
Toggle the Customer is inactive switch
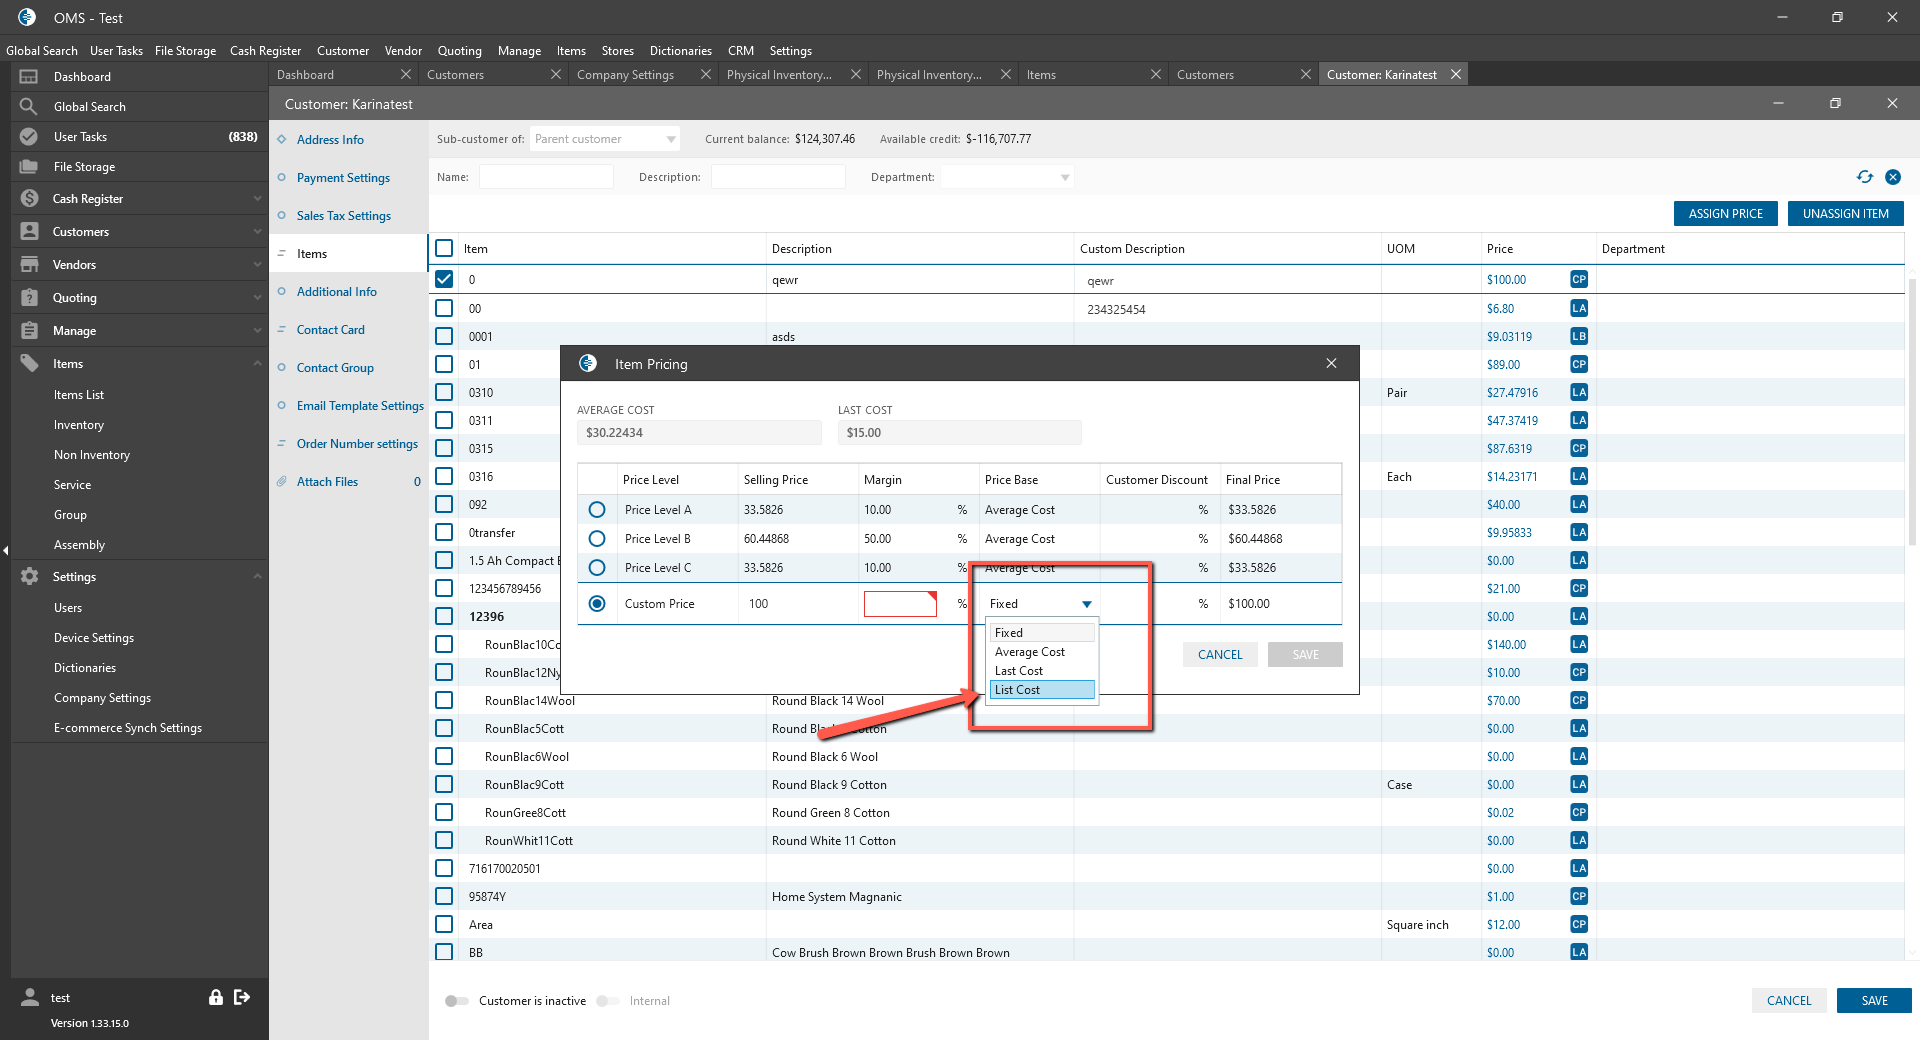(x=457, y=1001)
